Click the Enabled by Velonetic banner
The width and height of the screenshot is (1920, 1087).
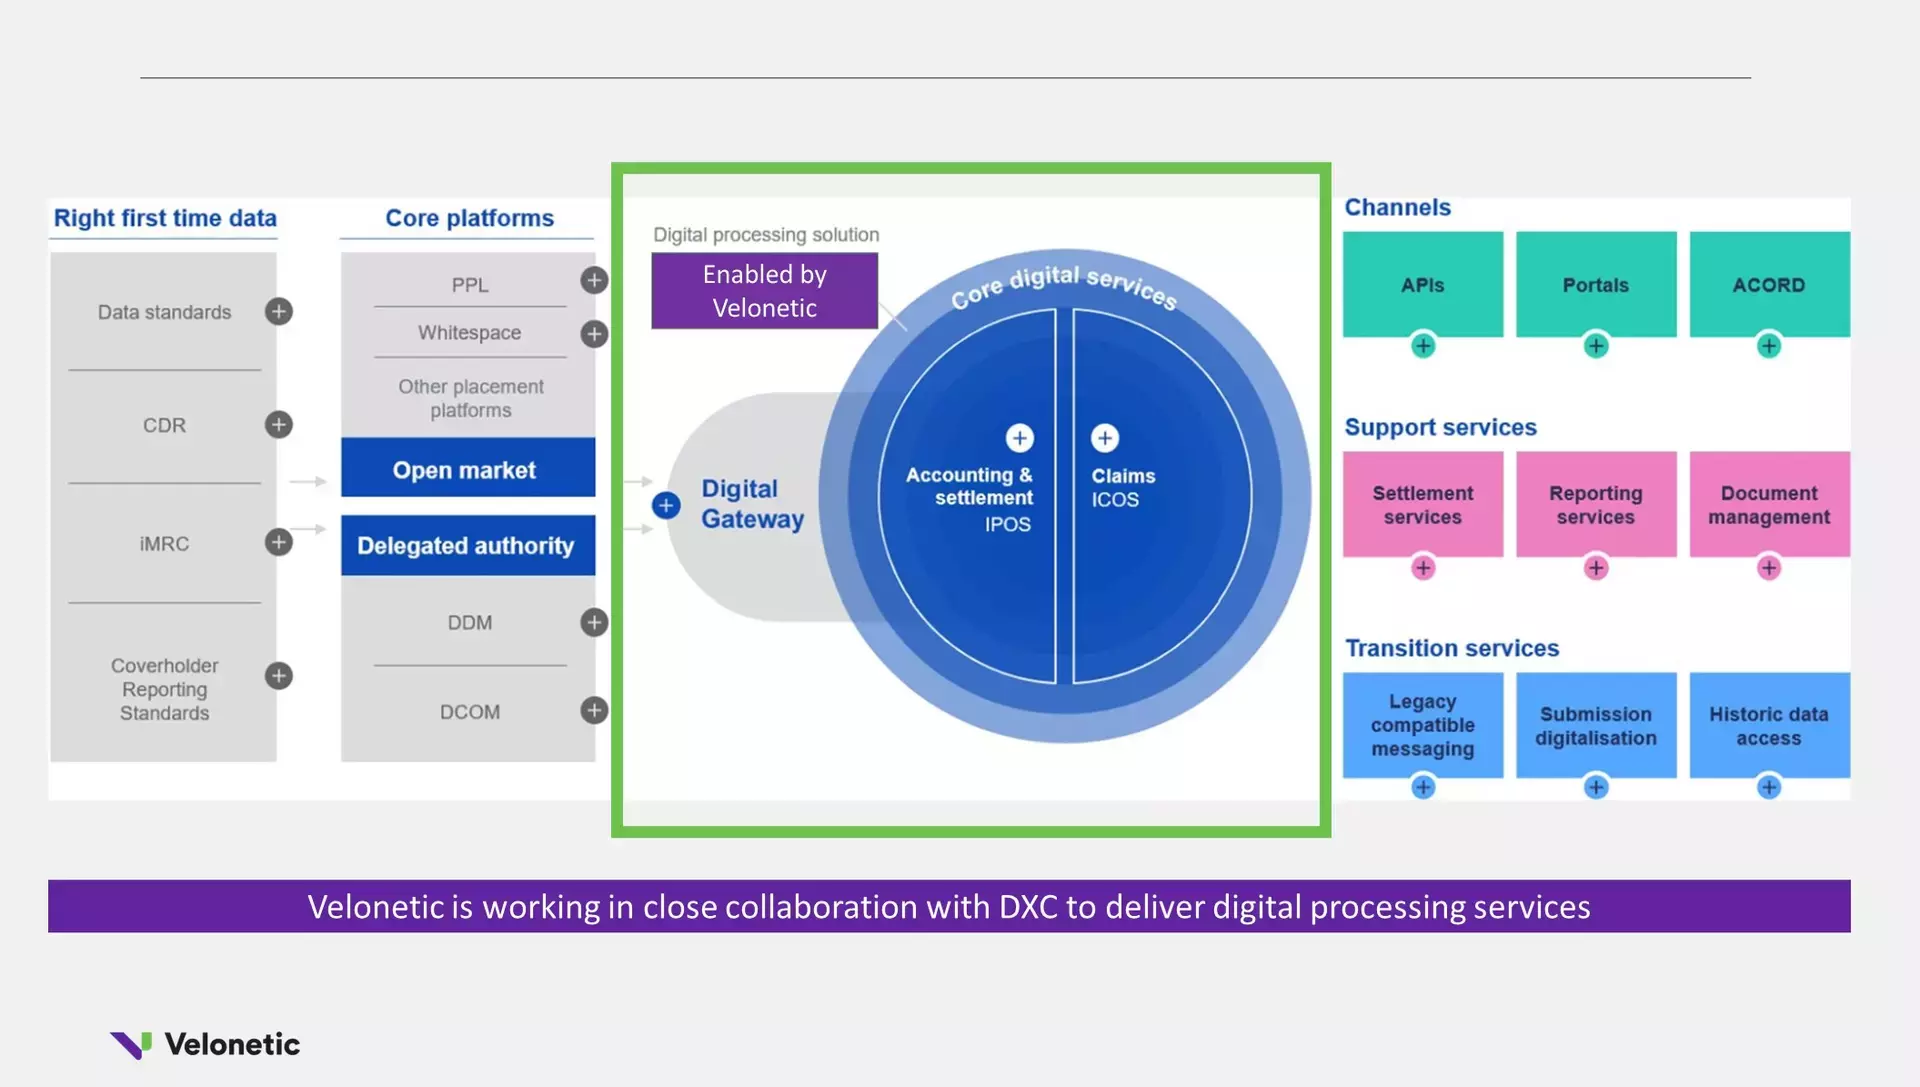[764, 290]
